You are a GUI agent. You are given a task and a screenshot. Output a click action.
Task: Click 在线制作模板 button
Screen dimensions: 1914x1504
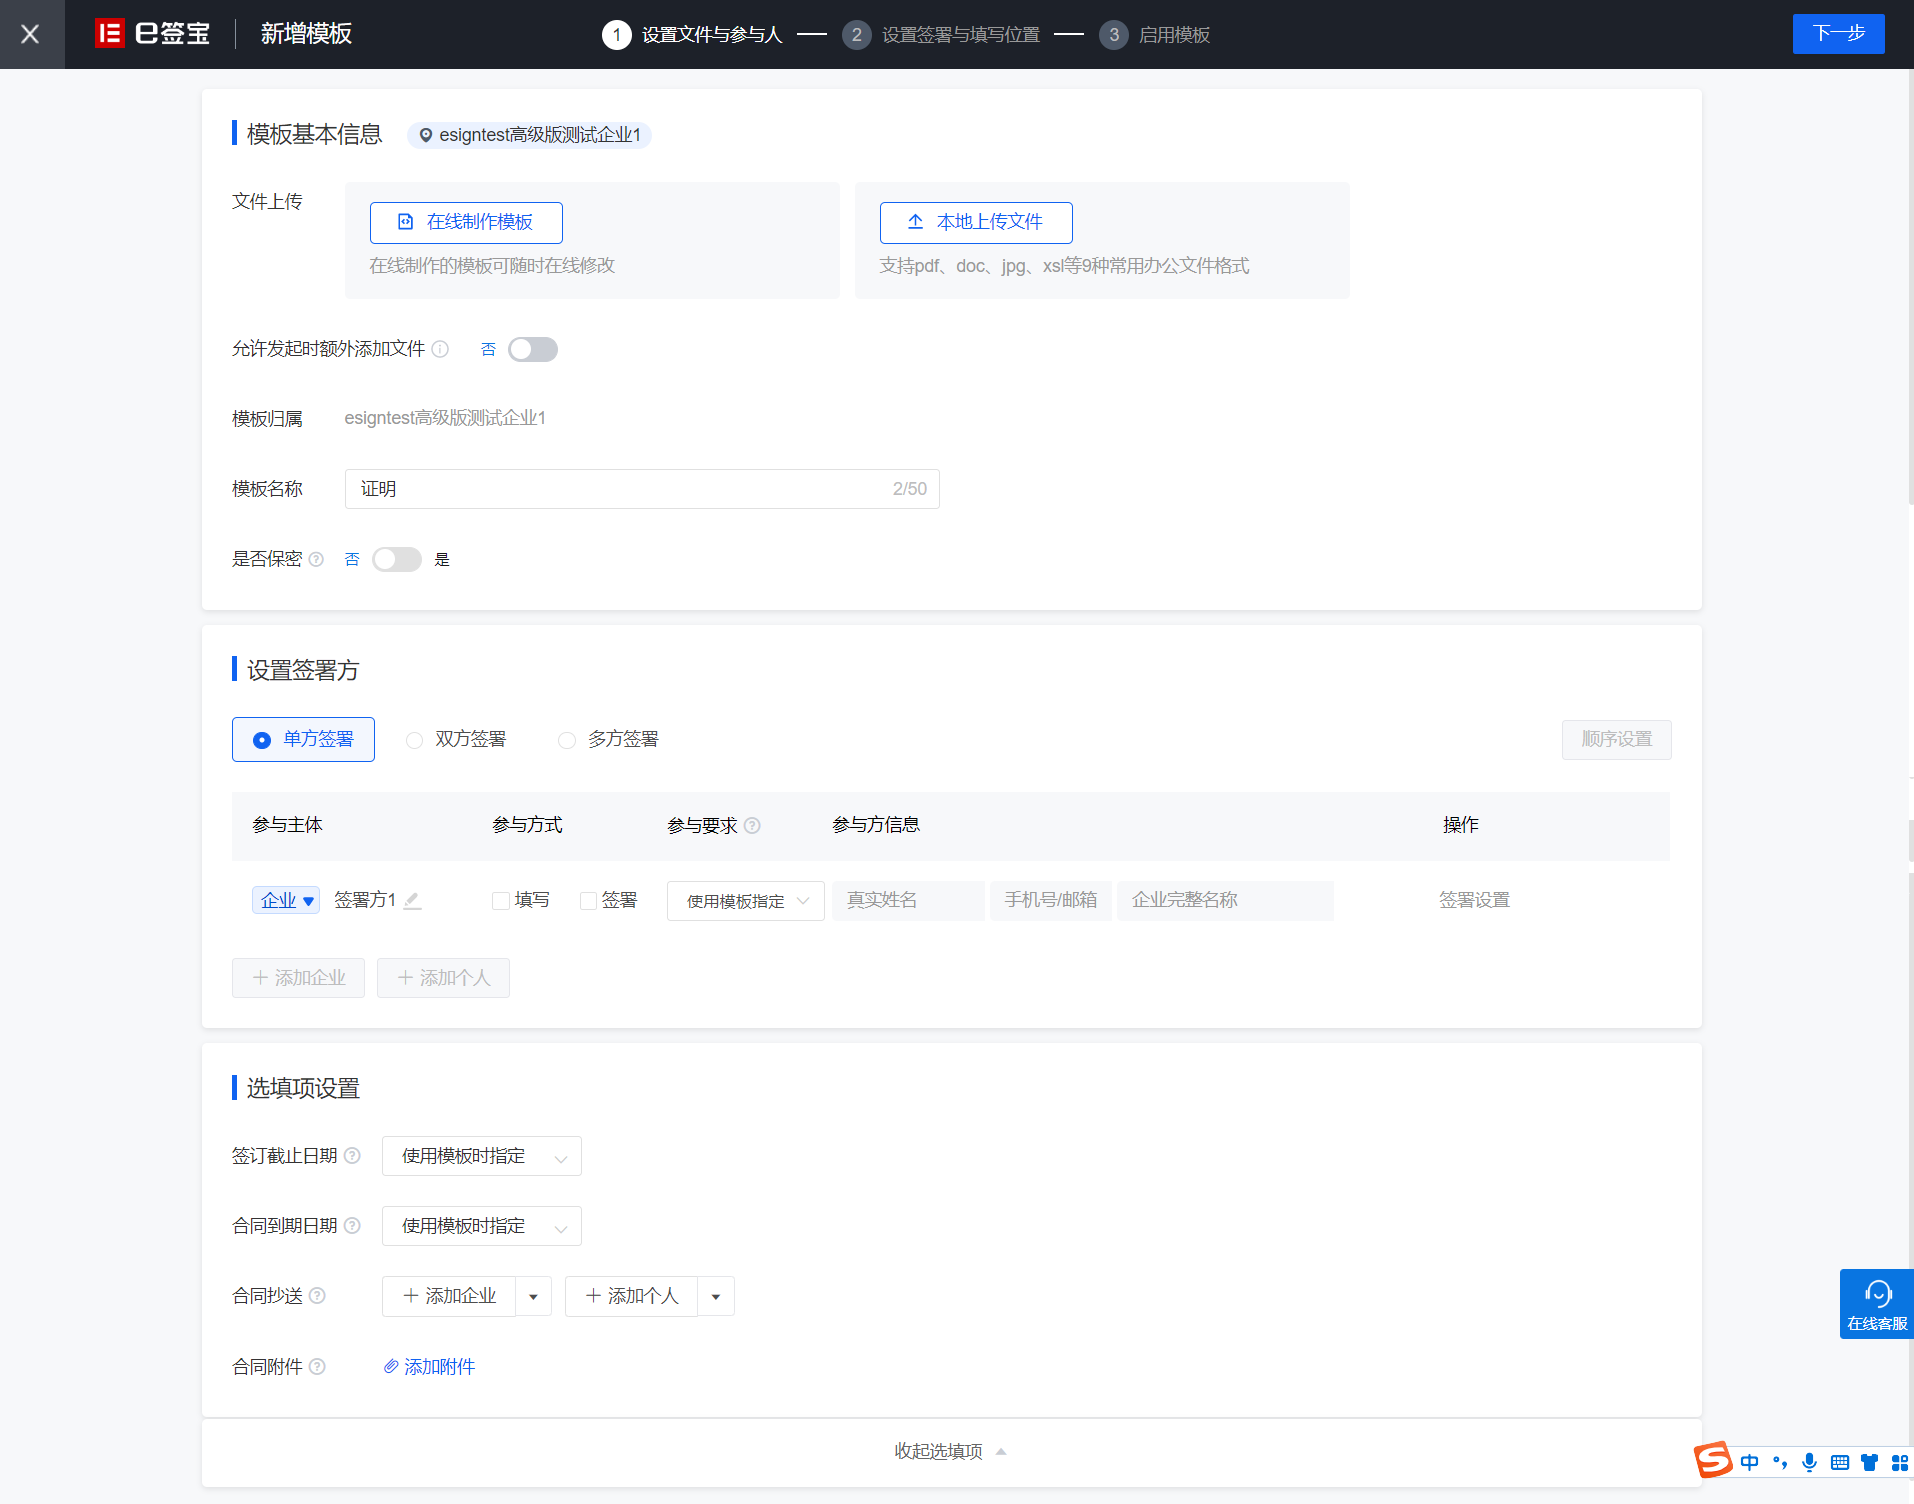point(466,222)
